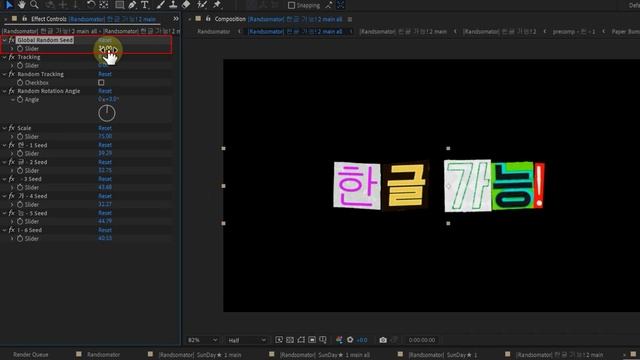Open Effect Controls panel overflow chevrons

(176, 19)
